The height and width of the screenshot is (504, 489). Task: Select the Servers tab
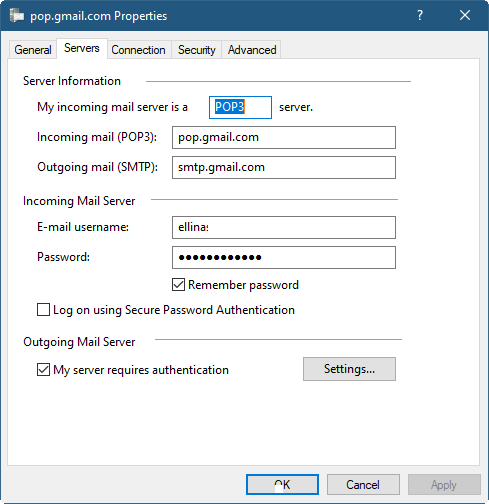click(x=82, y=48)
